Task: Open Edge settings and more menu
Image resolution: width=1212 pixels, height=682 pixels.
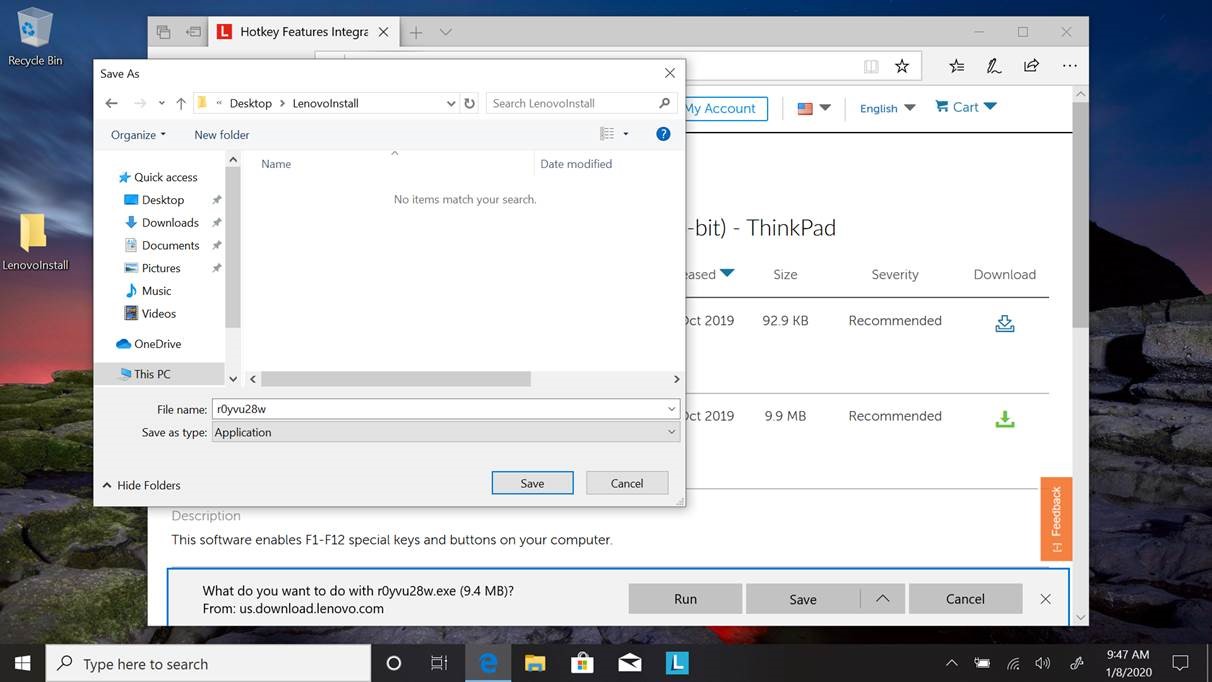Action: pyautogui.click(x=1070, y=66)
